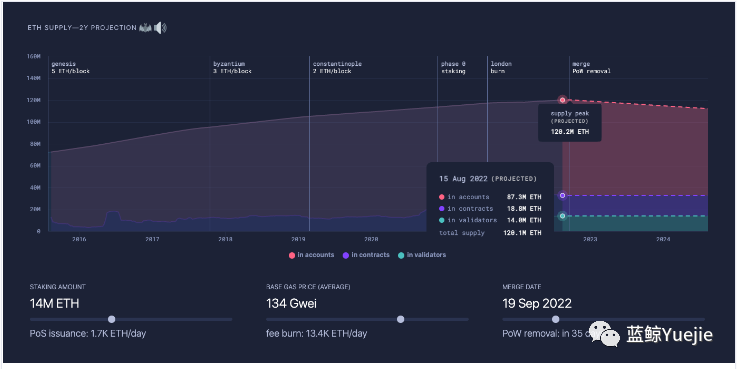Click the '15 Aug 2022 (PROJECTED)' tooltip header

(487, 179)
